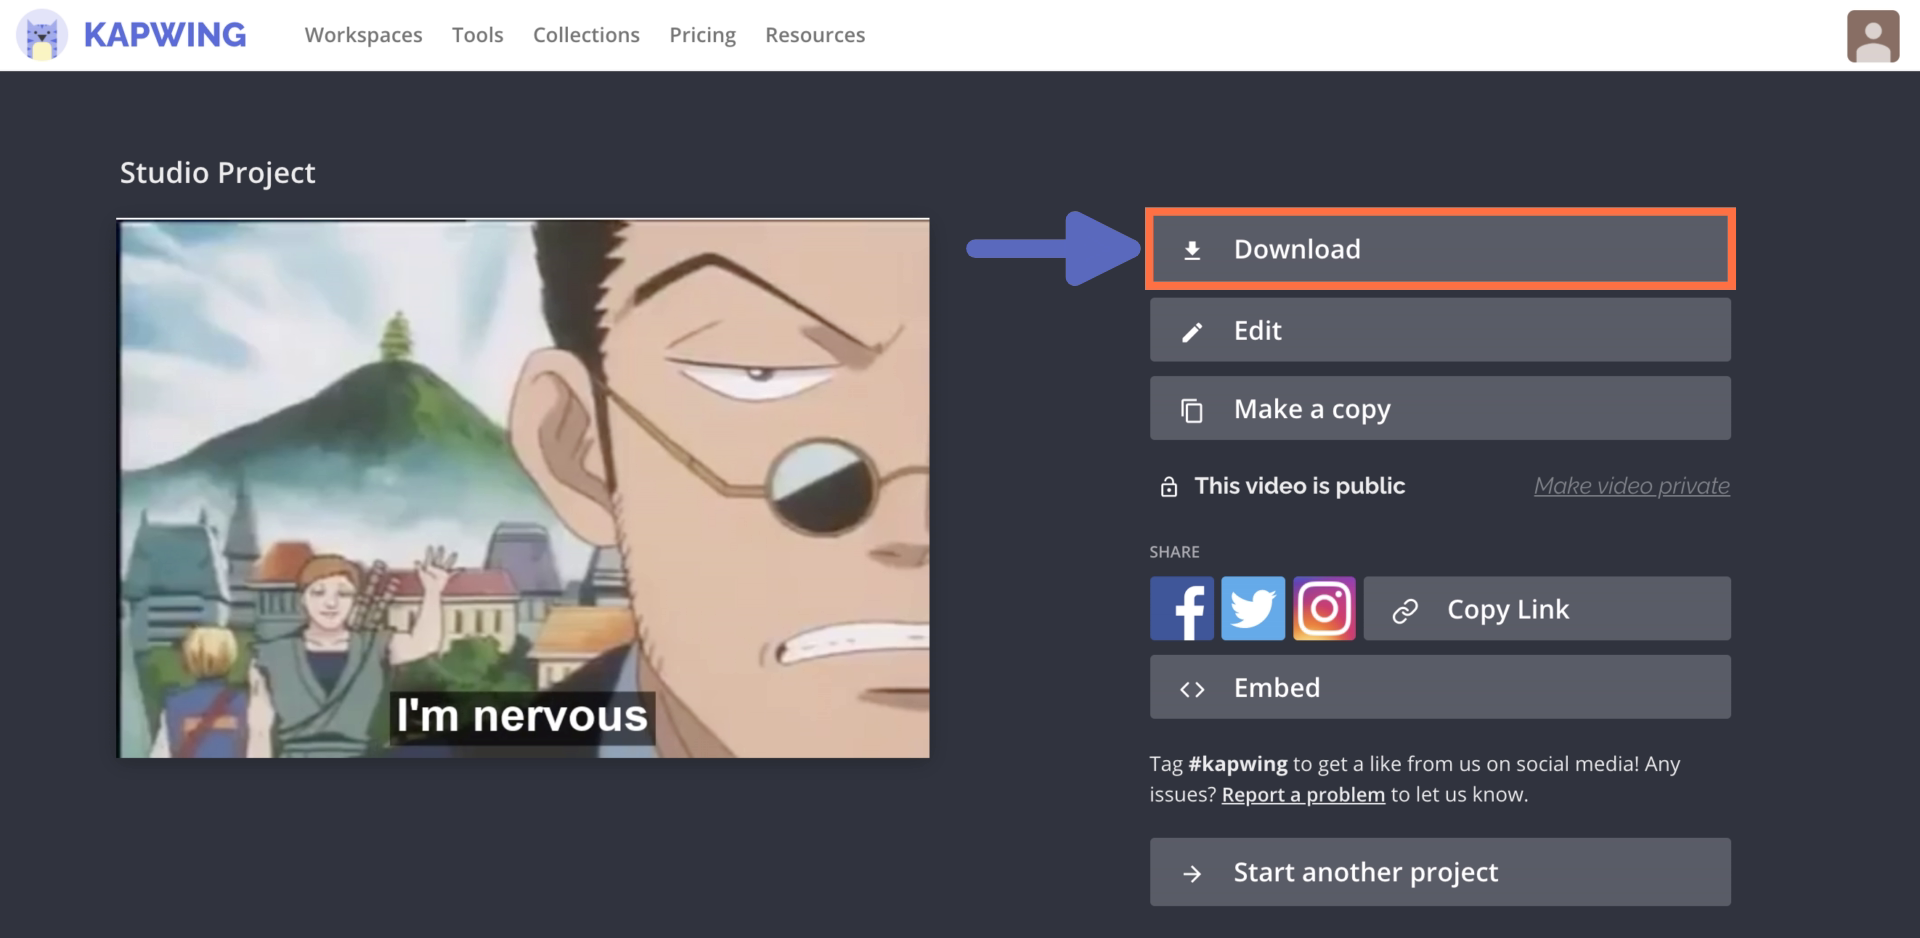Open the user profile avatar

click(x=1874, y=33)
